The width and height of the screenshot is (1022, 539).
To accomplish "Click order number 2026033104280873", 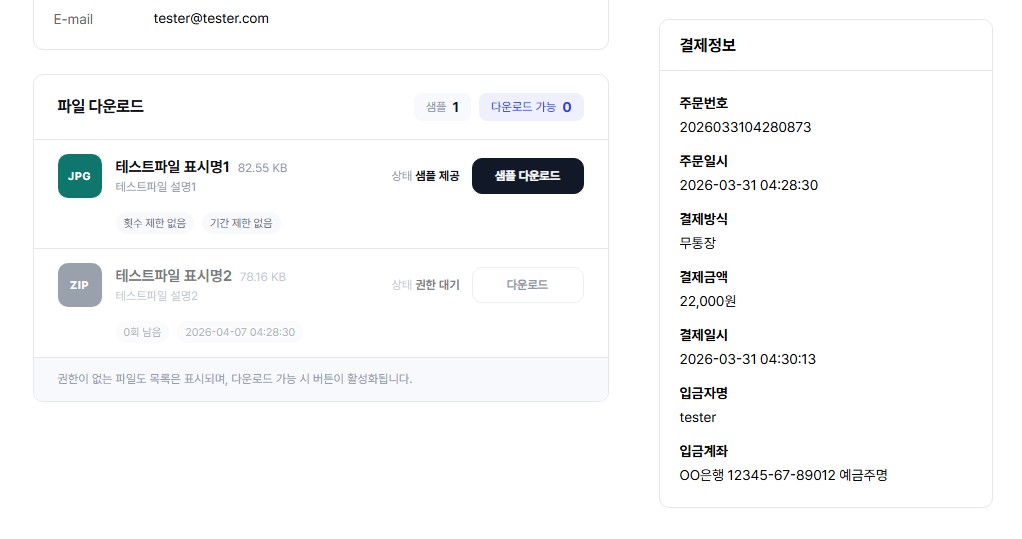I will click(x=745, y=127).
